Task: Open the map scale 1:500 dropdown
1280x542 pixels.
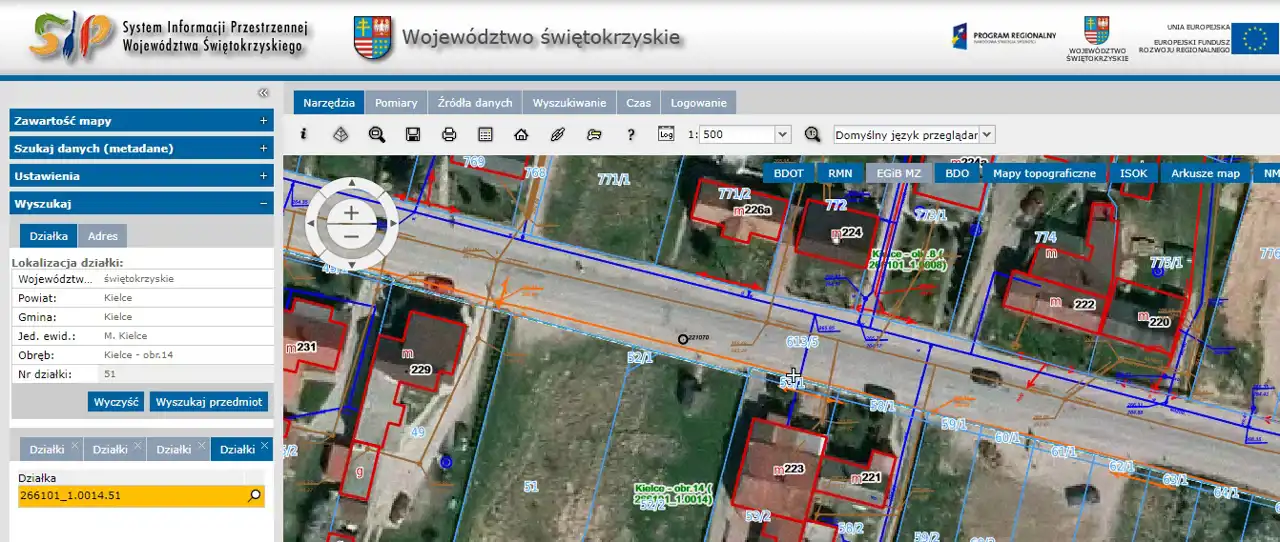Action: 782,134
